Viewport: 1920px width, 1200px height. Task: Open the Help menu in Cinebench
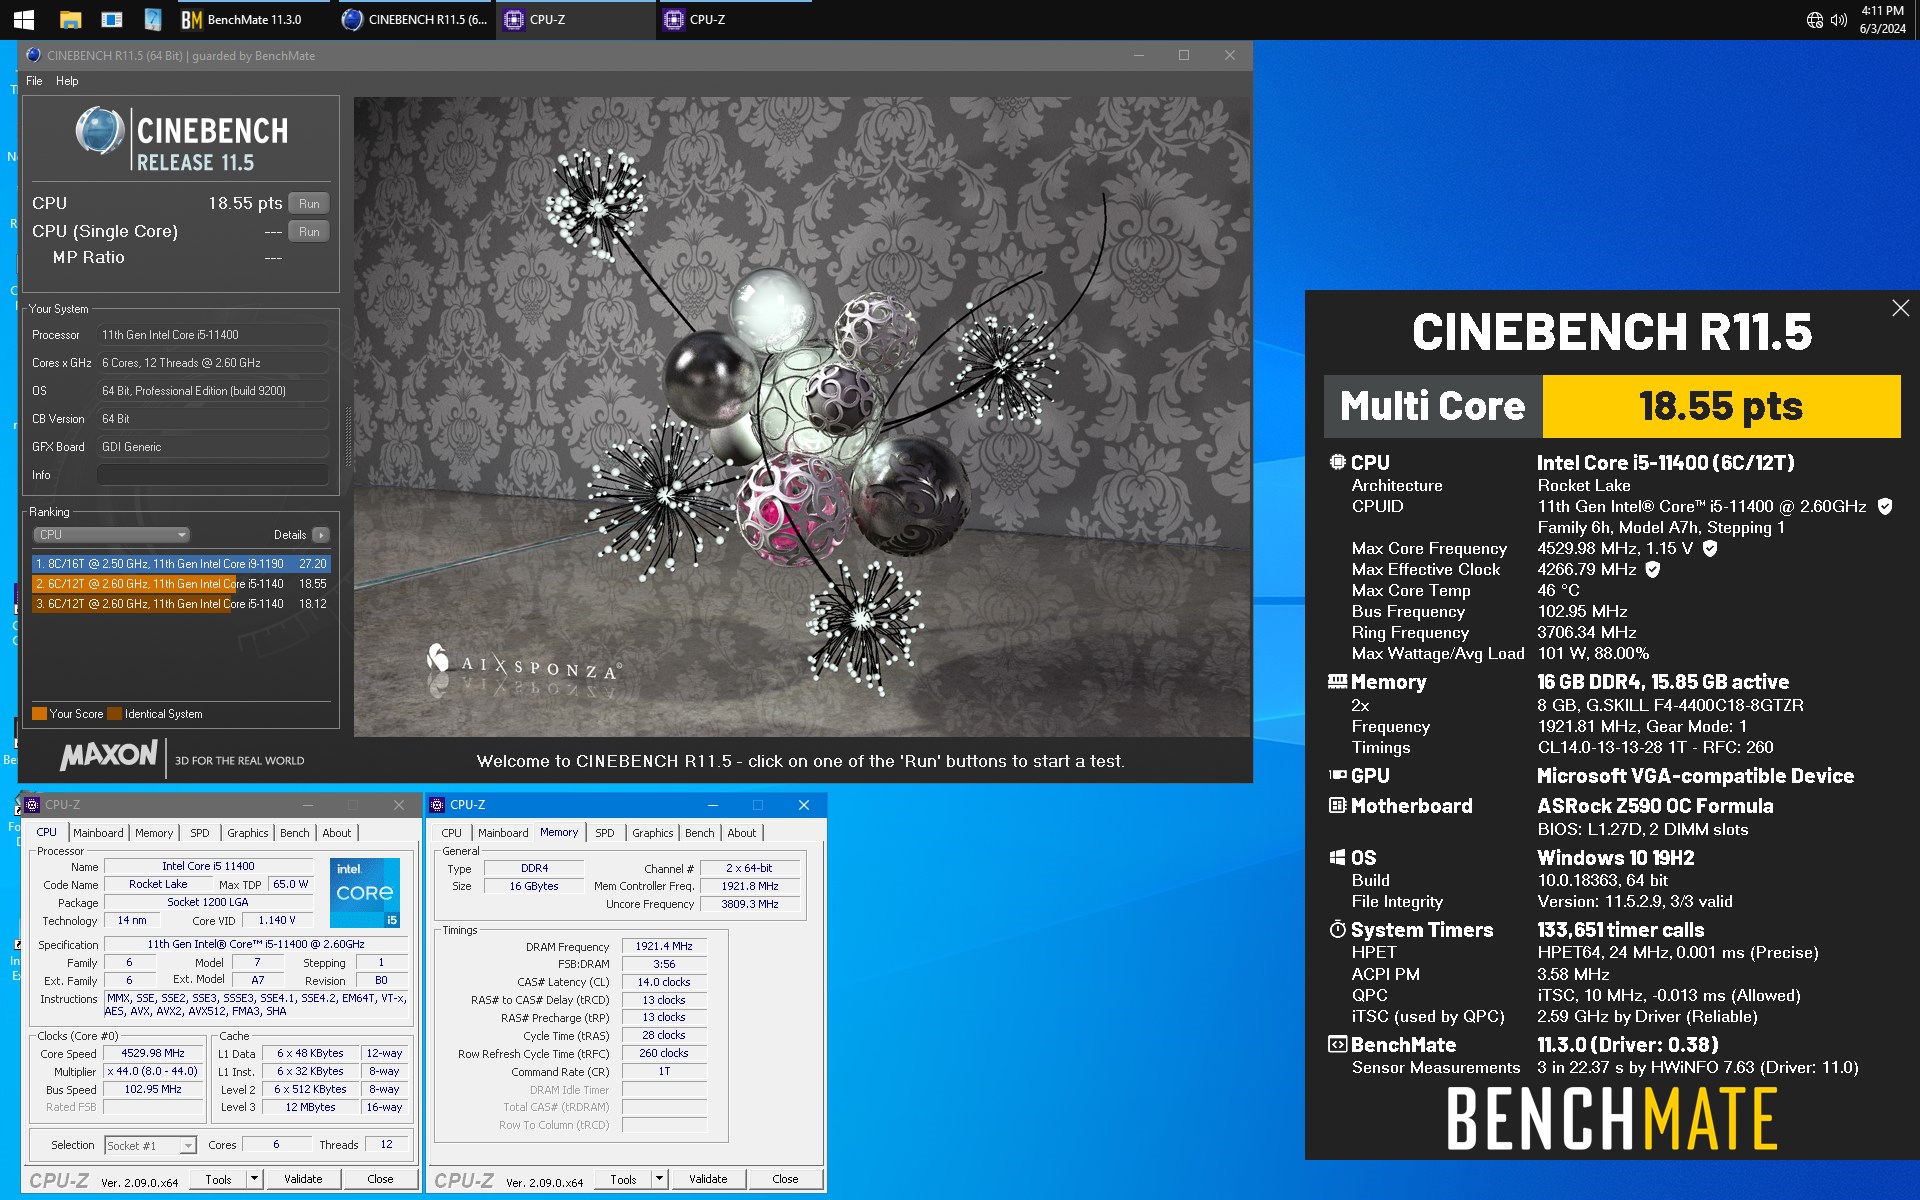click(67, 81)
